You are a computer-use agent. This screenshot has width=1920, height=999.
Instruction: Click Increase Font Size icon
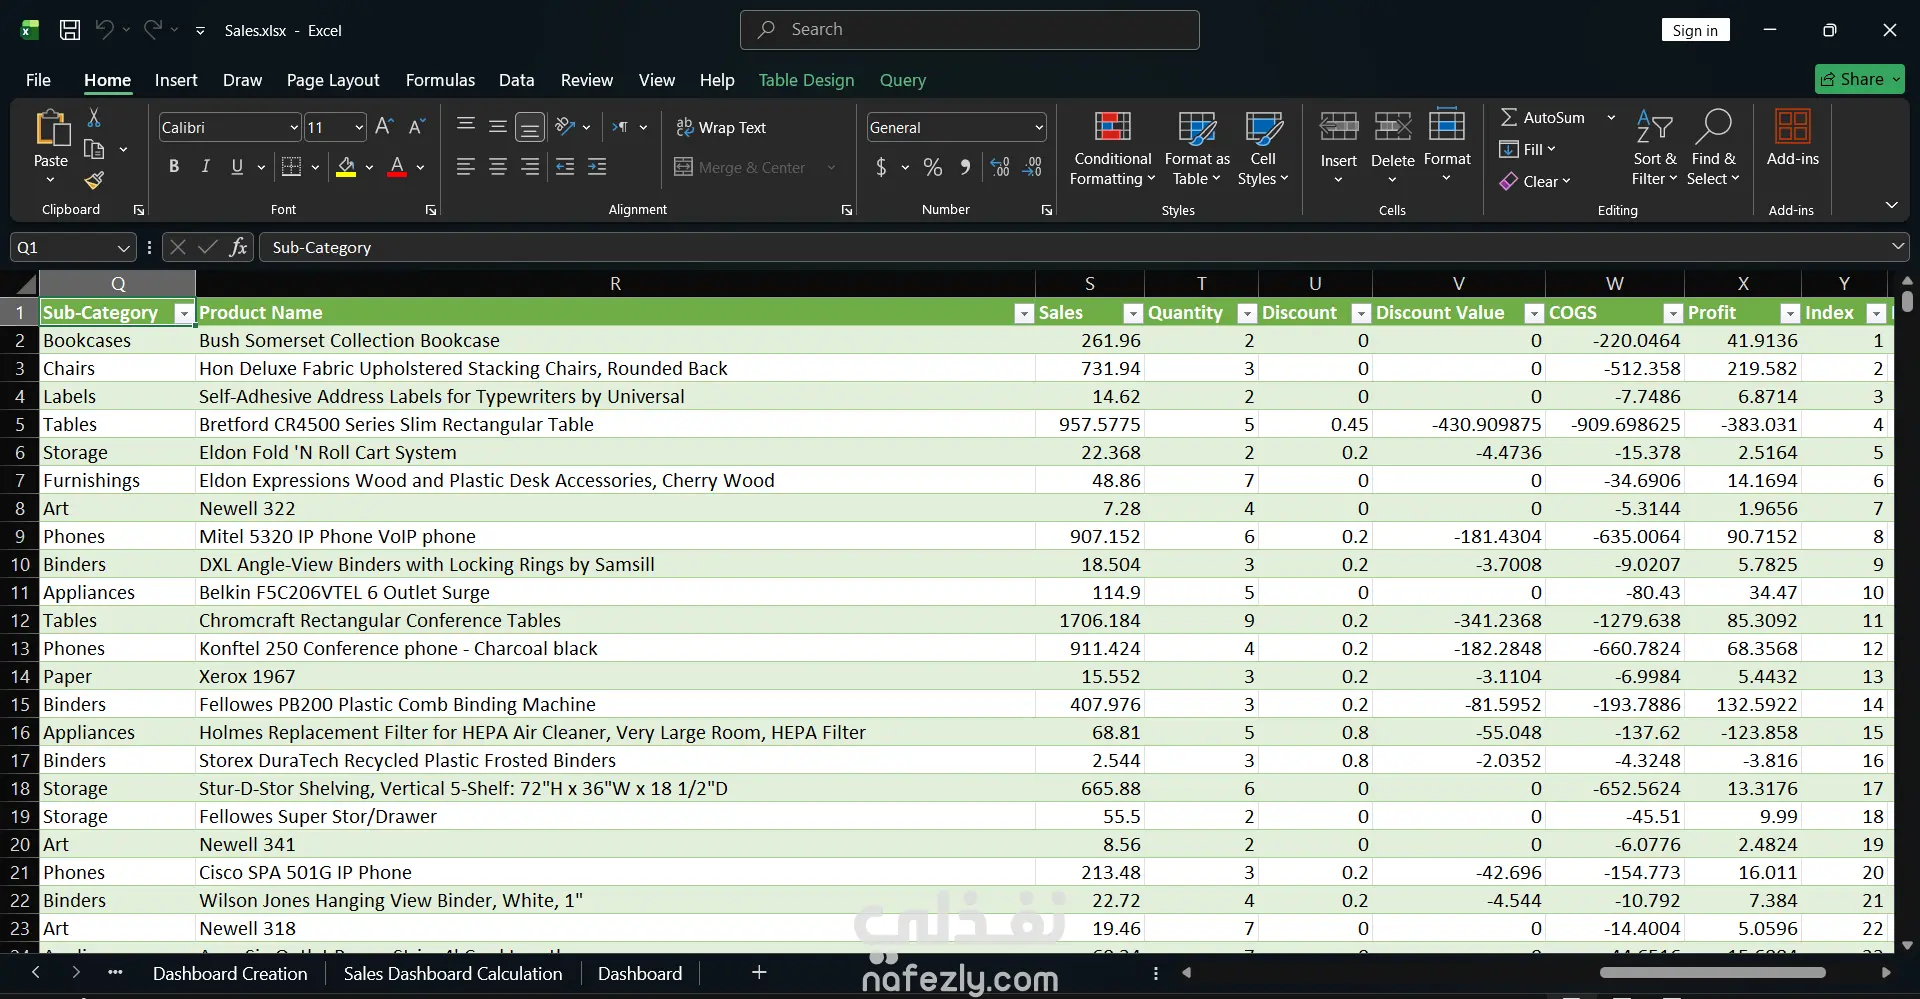(384, 127)
